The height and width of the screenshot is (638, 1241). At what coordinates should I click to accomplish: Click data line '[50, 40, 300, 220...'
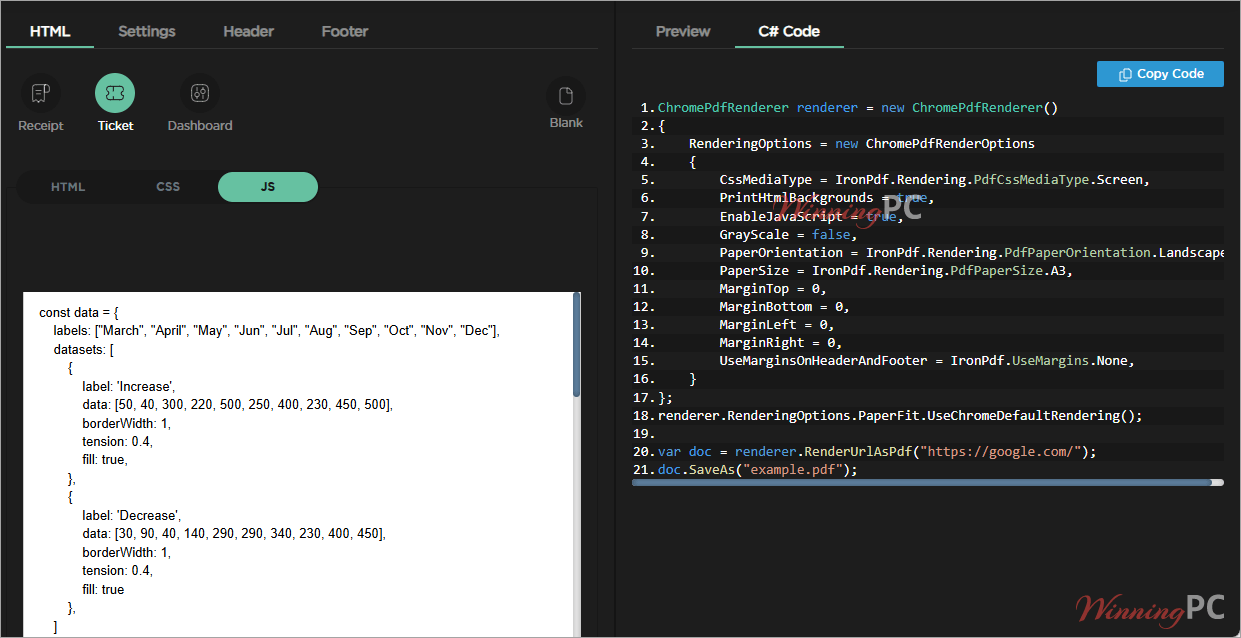238,404
